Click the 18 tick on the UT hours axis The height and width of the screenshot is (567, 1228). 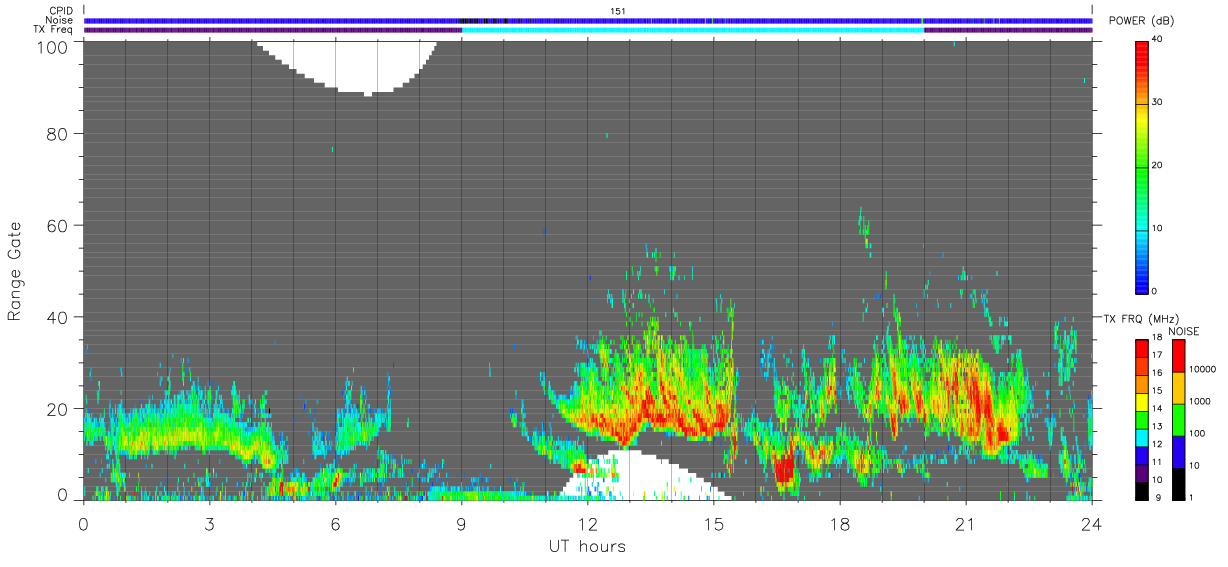coord(839,523)
